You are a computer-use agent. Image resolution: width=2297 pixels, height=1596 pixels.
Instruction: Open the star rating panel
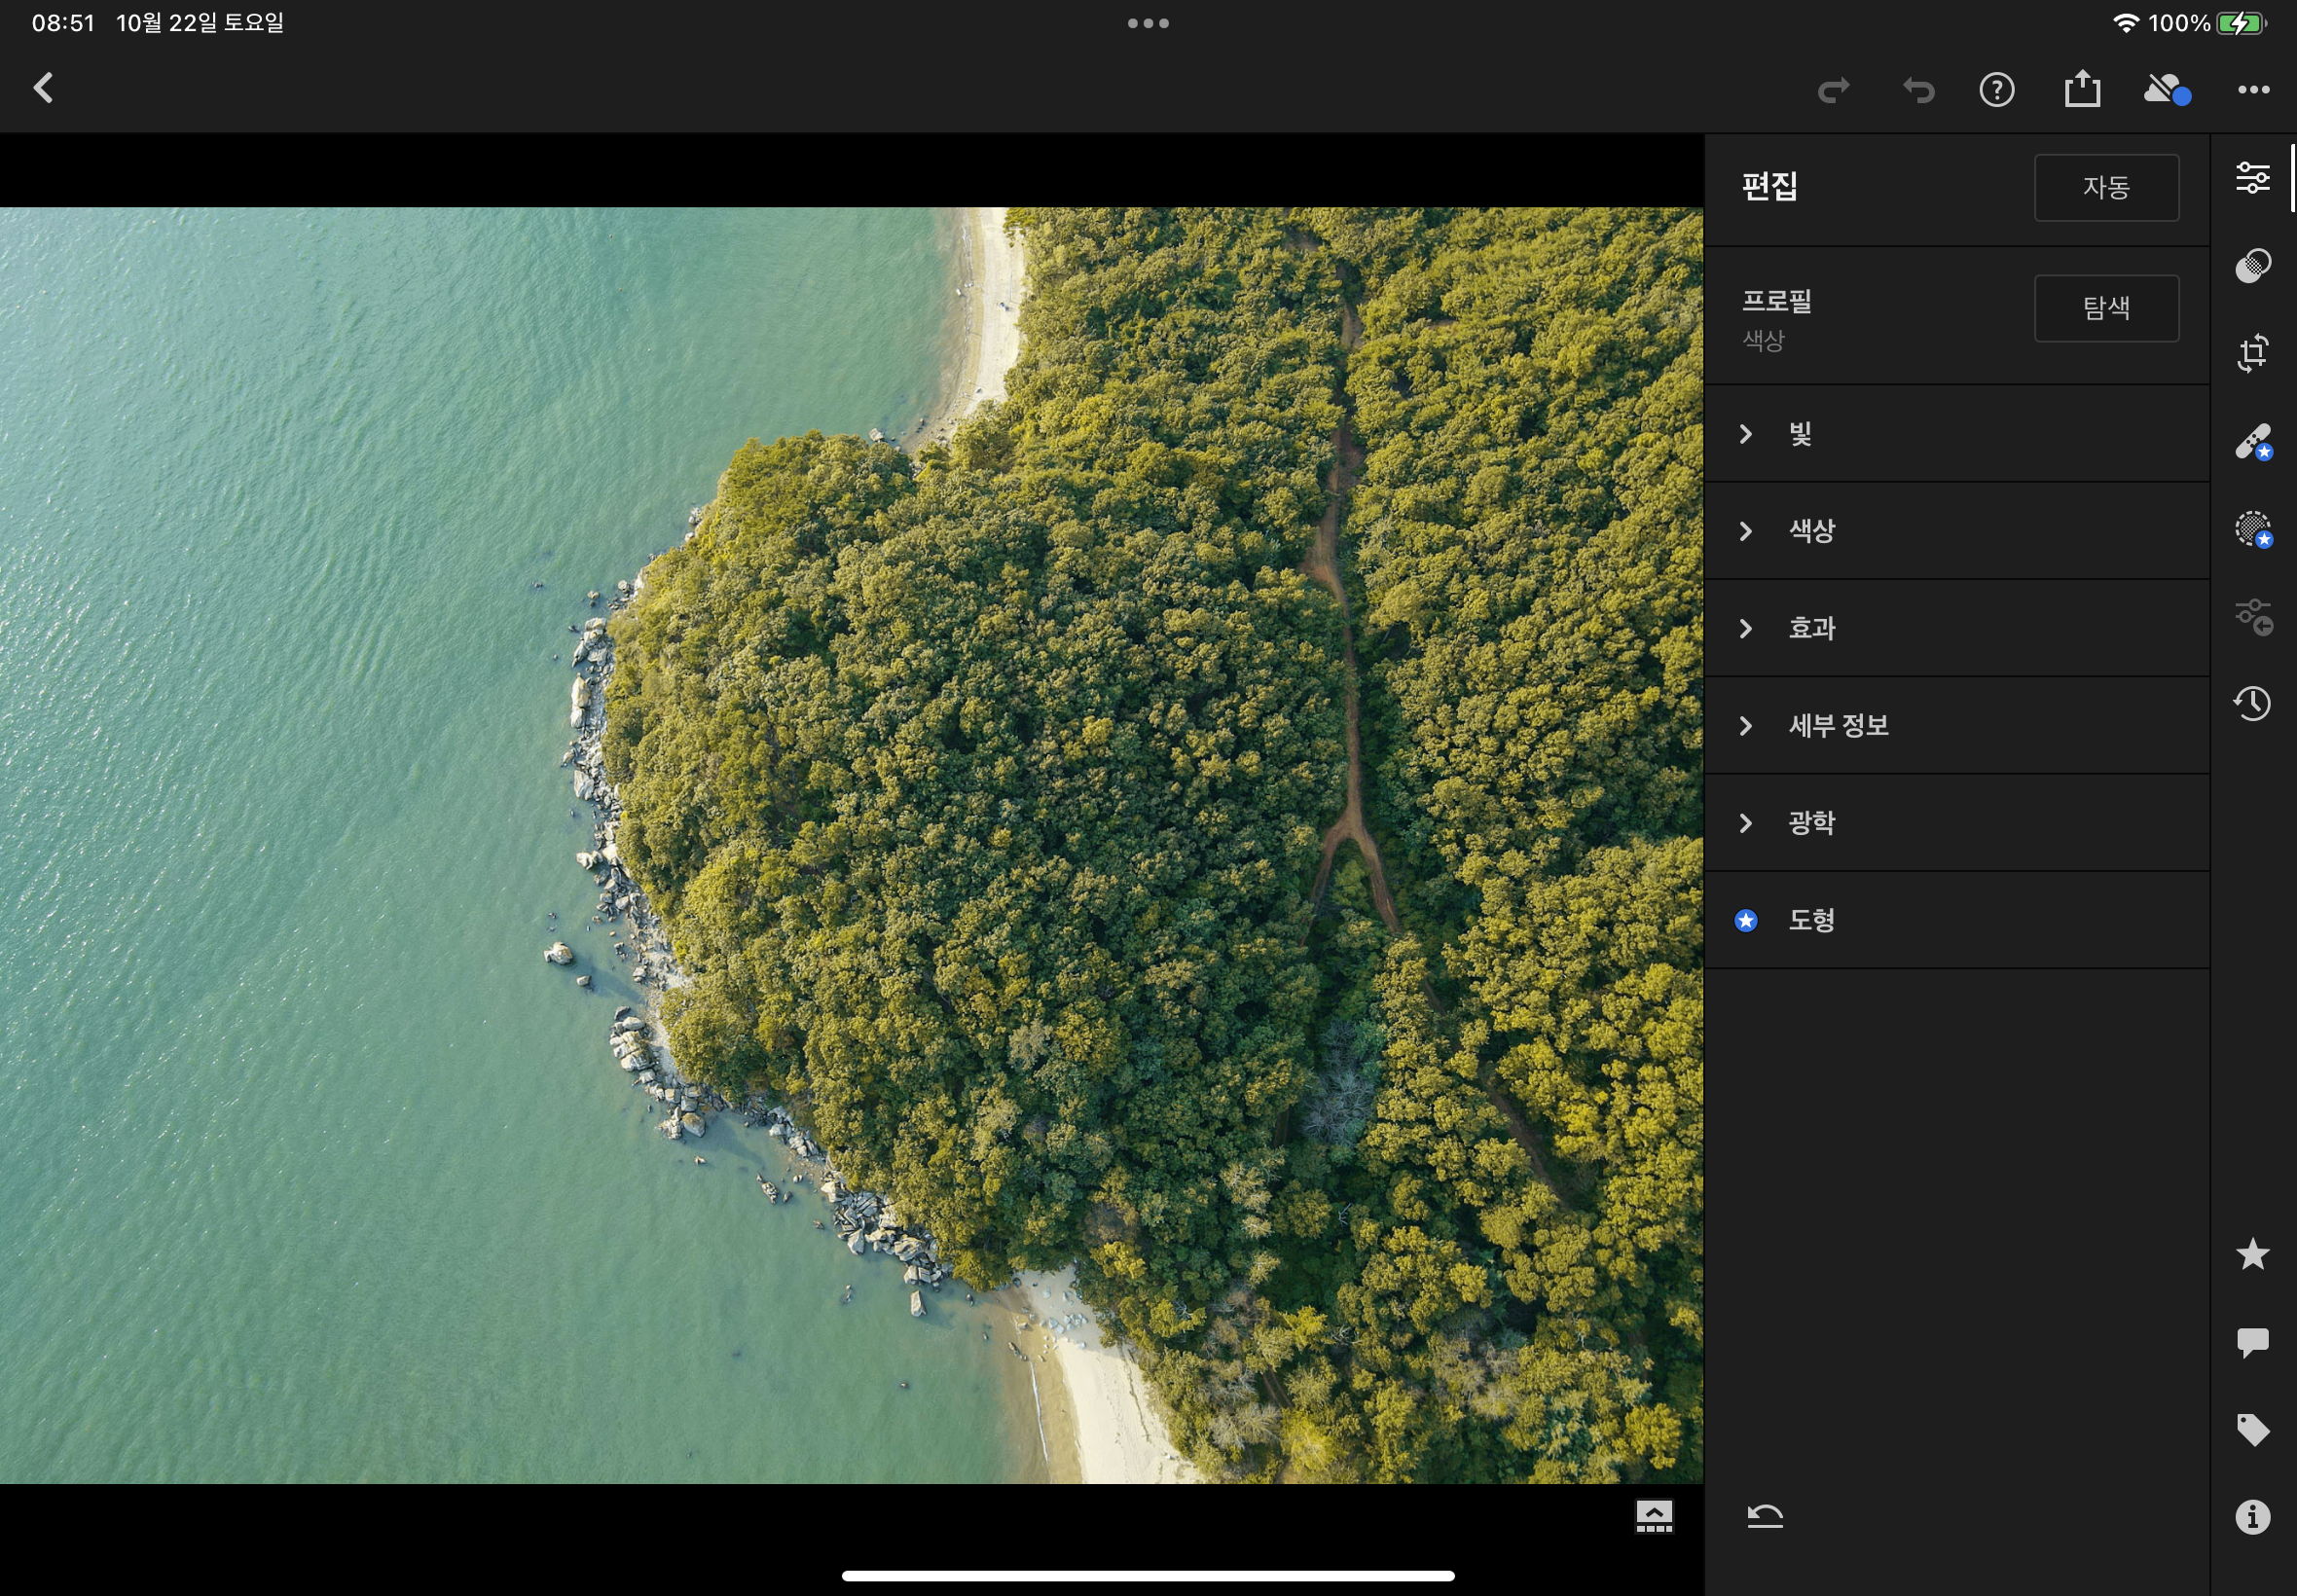click(x=2252, y=1254)
